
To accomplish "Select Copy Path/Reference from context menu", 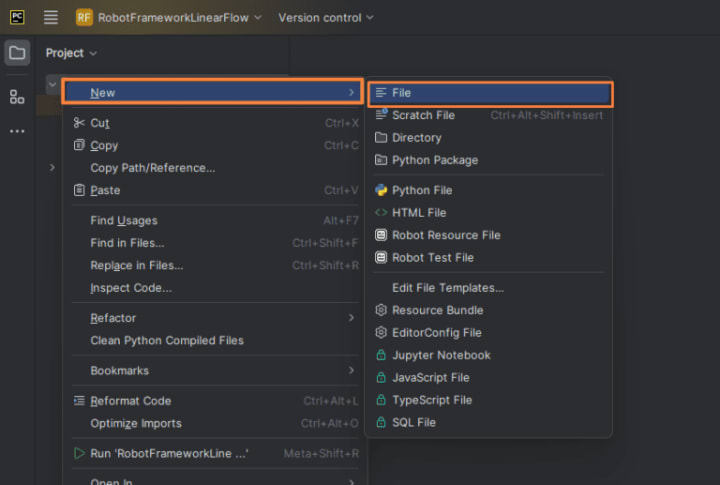I will click(x=152, y=168).
